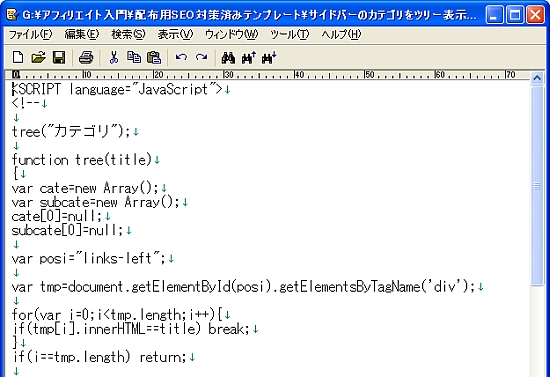Create a new document with the blank page icon
Screen dimensions: 550x377
(x=18, y=58)
